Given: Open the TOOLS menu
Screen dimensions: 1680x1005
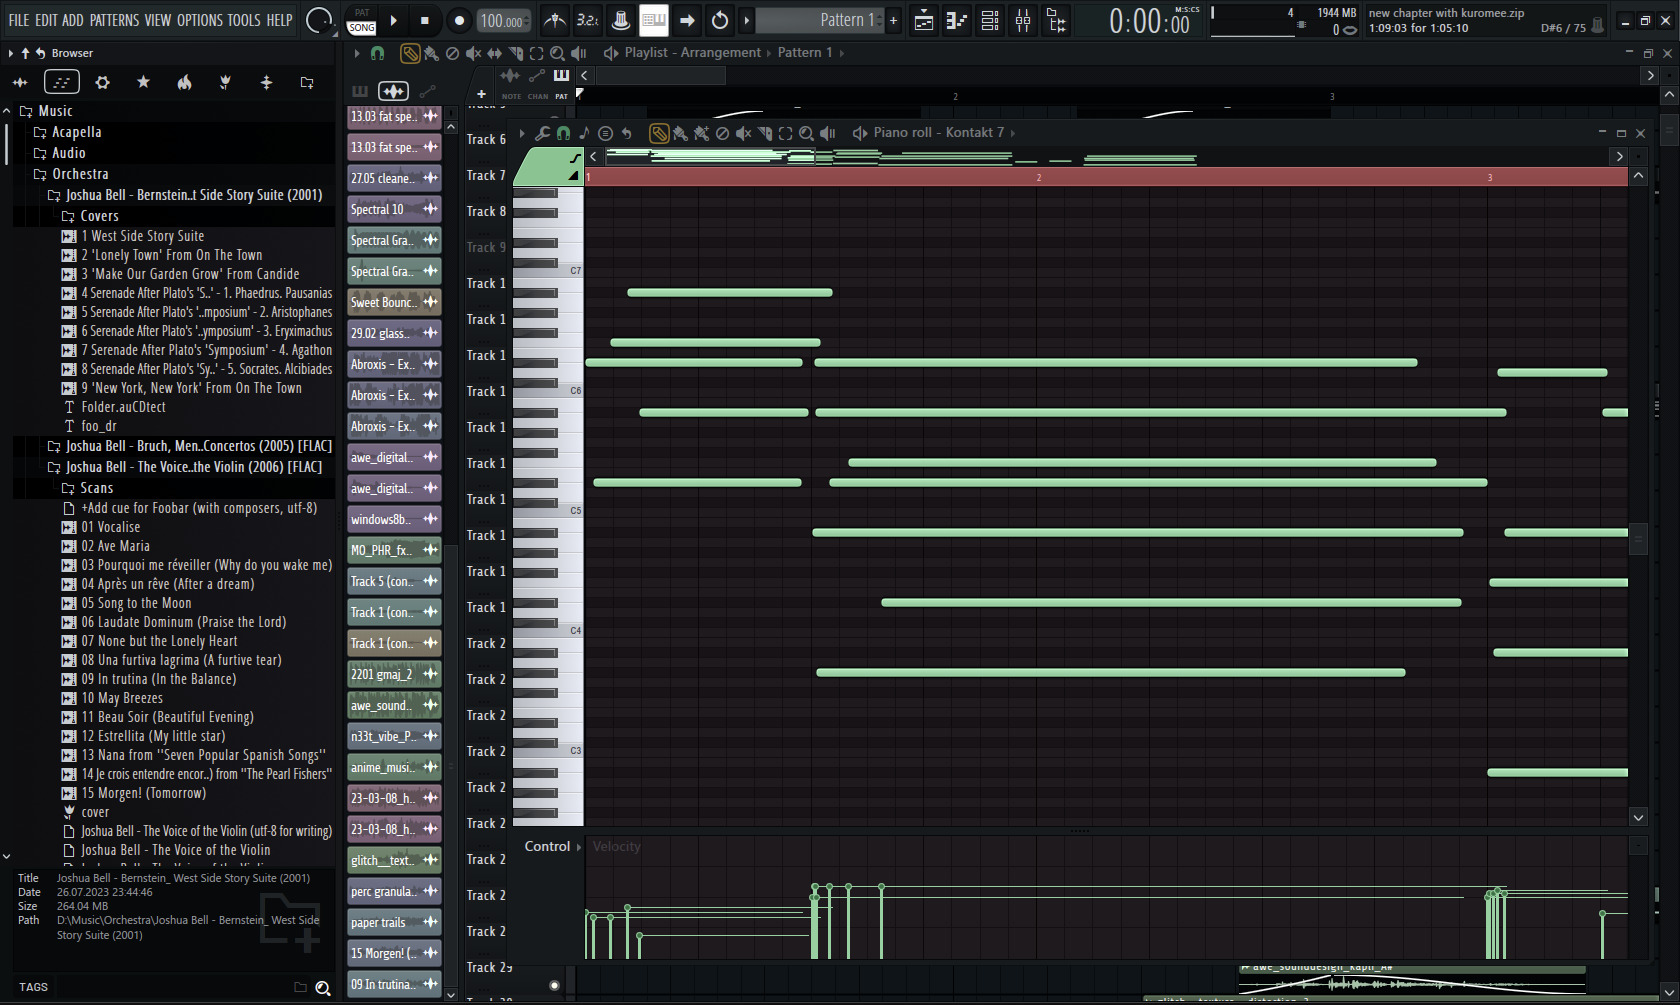Looking at the screenshot, I should (x=243, y=20).
